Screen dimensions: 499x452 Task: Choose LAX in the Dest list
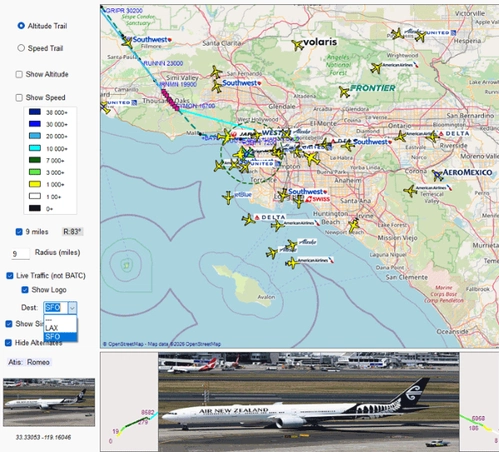pyautogui.click(x=60, y=328)
